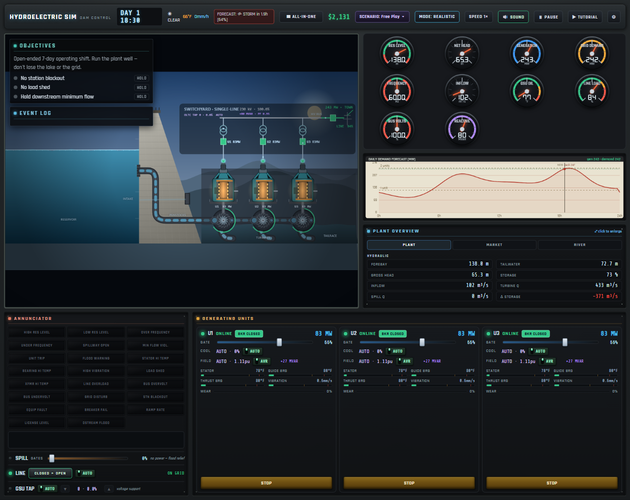This screenshot has height=500, width=630.
Task: Toggle the Sound button
Action: (513, 17)
